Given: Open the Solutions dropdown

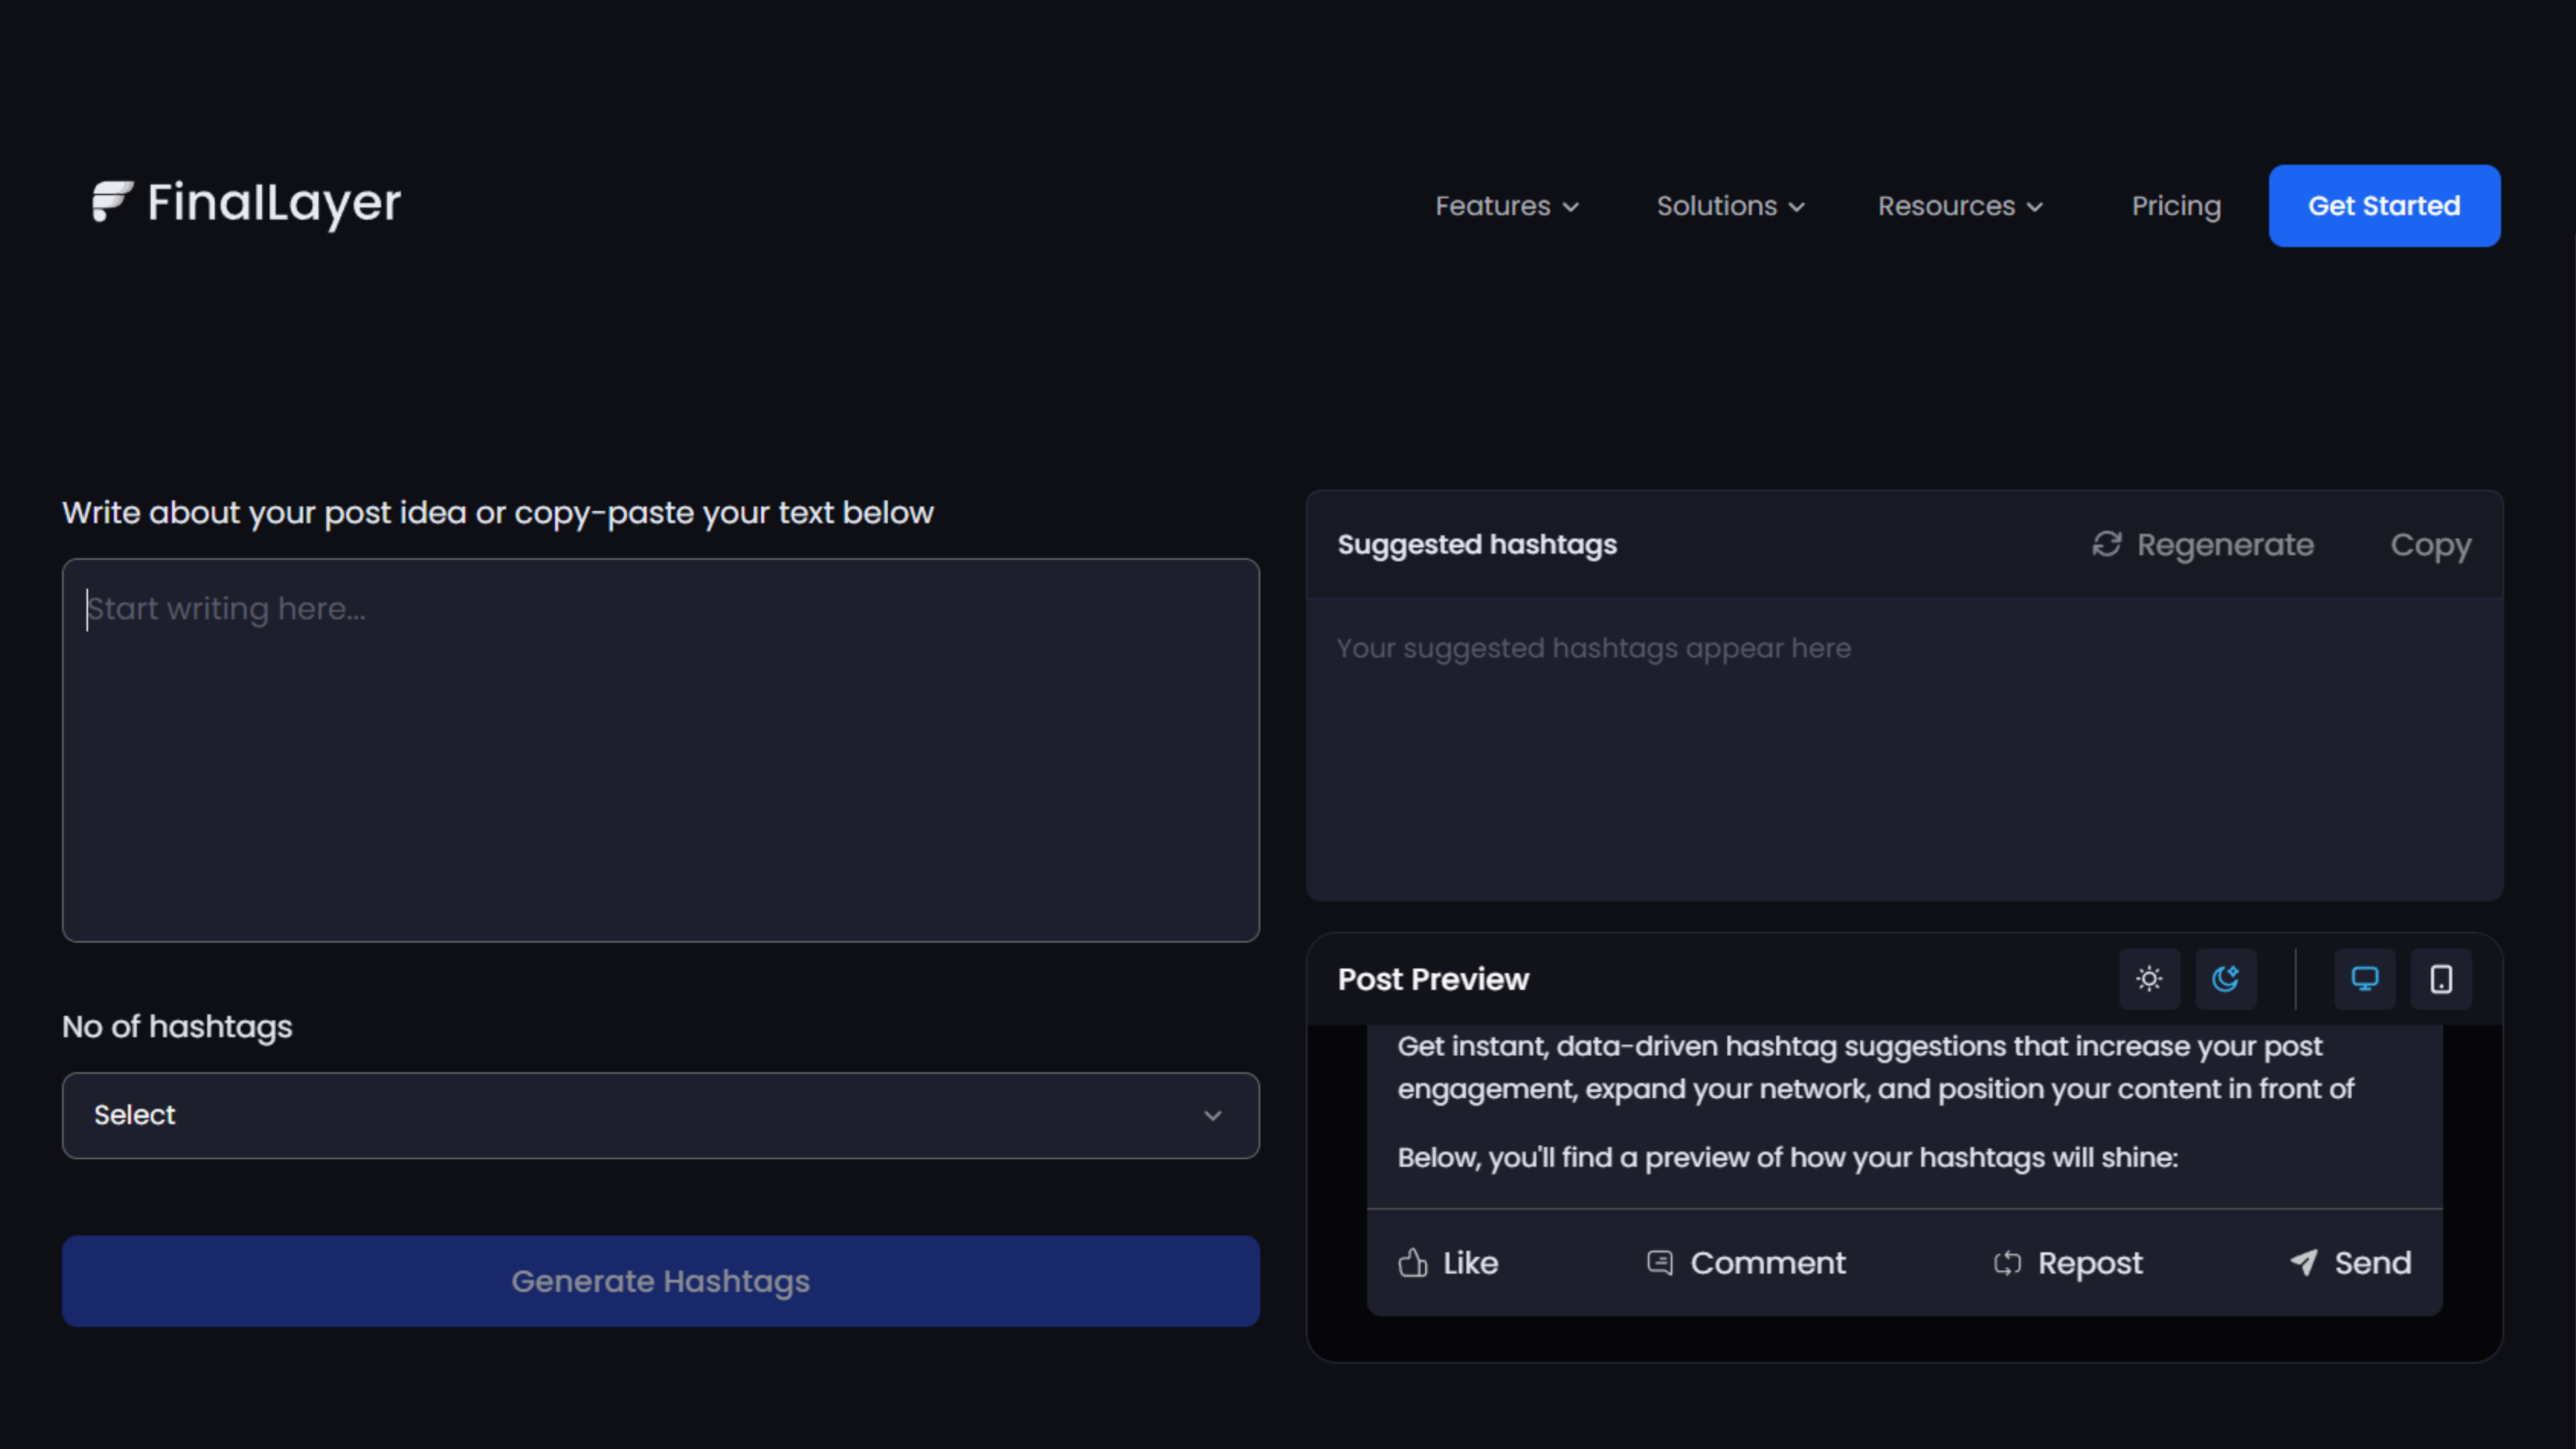Looking at the screenshot, I should point(1730,206).
